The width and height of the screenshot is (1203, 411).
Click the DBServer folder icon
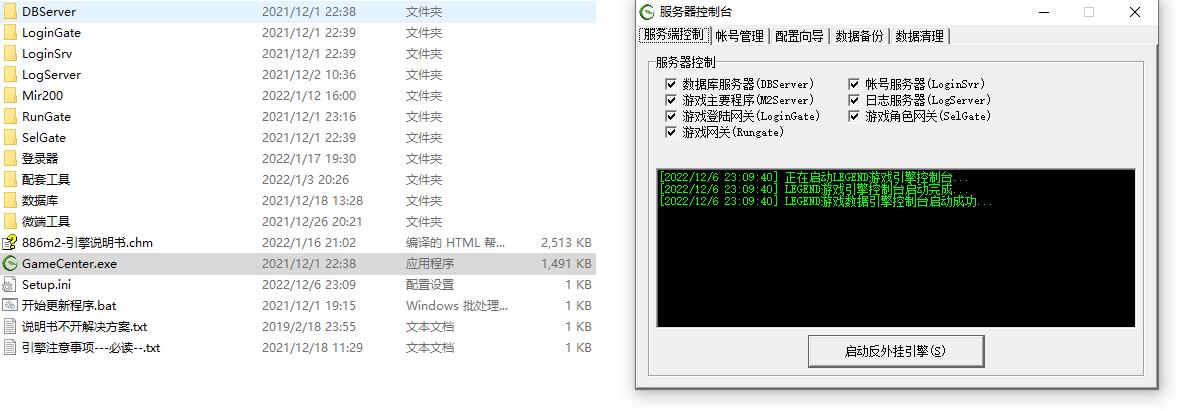[10, 12]
